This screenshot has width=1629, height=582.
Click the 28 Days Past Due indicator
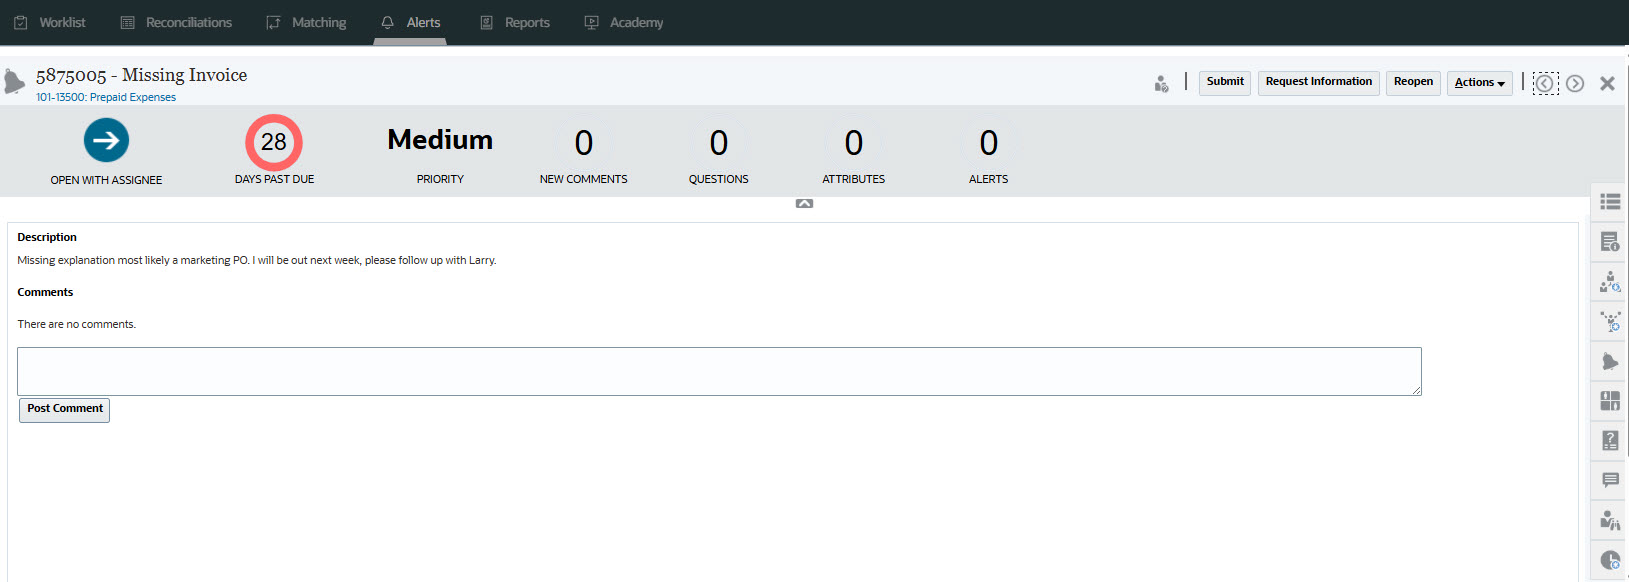[274, 142]
